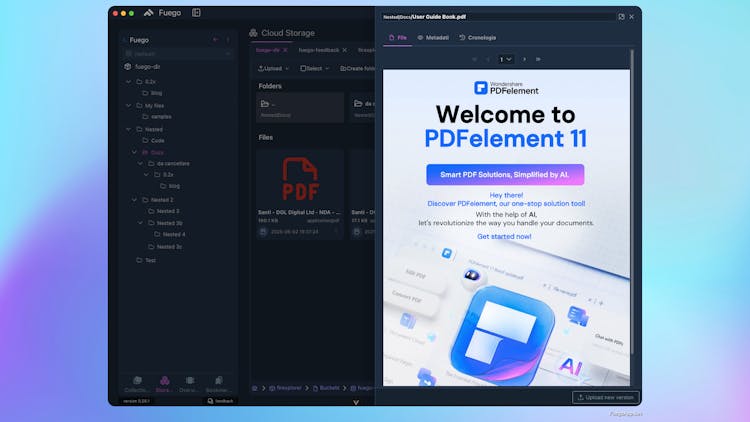Open the Nested 3 folder
The height and width of the screenshot is (422, 750).
[164, 211]
